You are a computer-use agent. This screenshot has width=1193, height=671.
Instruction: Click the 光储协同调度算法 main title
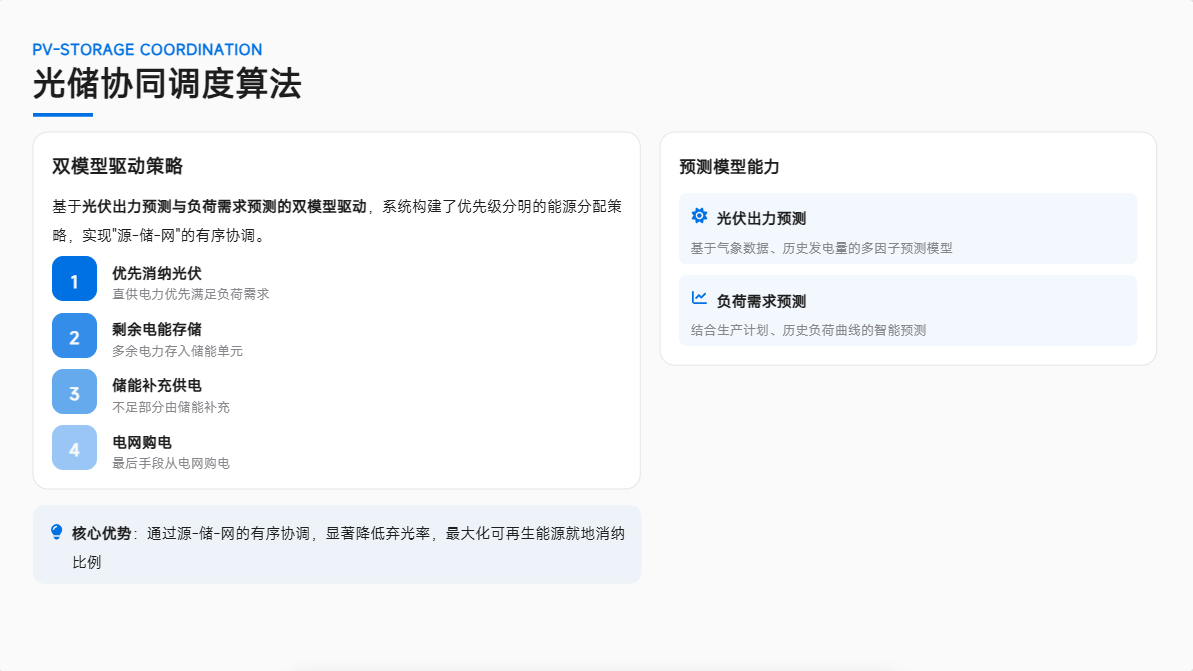pyautogui.click(x=167, y=84)
